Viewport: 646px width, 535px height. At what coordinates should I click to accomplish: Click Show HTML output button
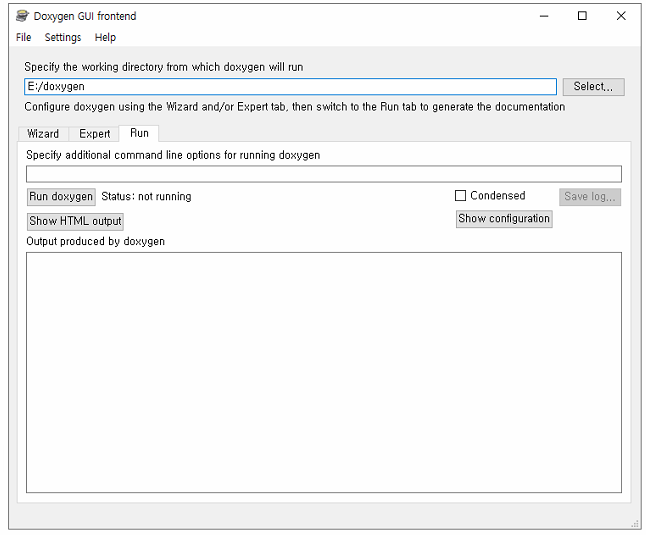(75, 221)
